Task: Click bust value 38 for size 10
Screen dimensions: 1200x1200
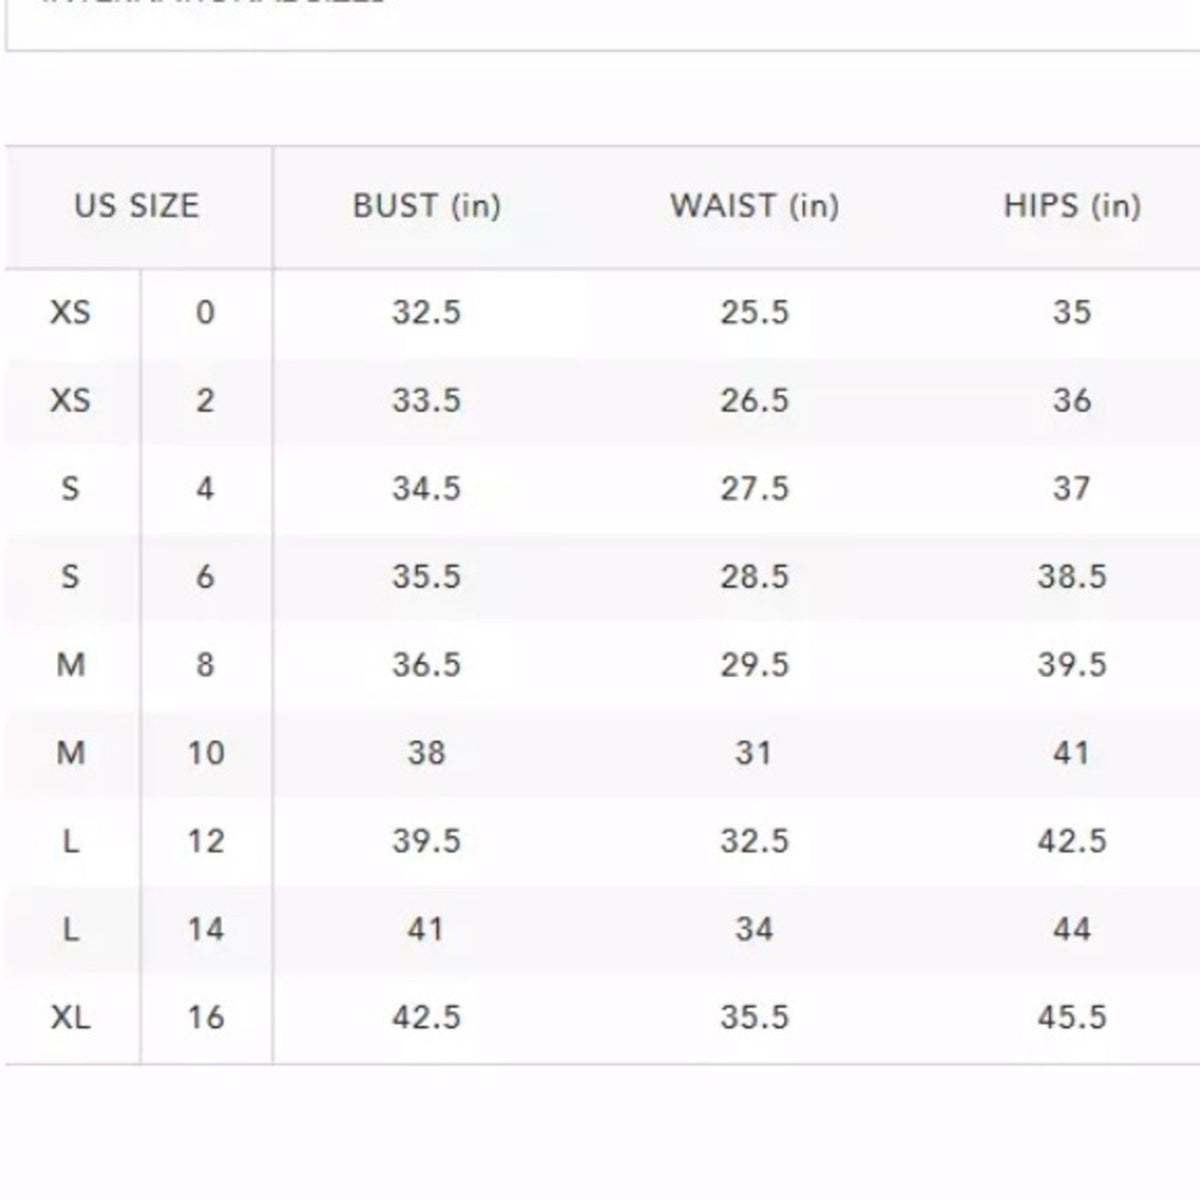Action: (426, 752)
